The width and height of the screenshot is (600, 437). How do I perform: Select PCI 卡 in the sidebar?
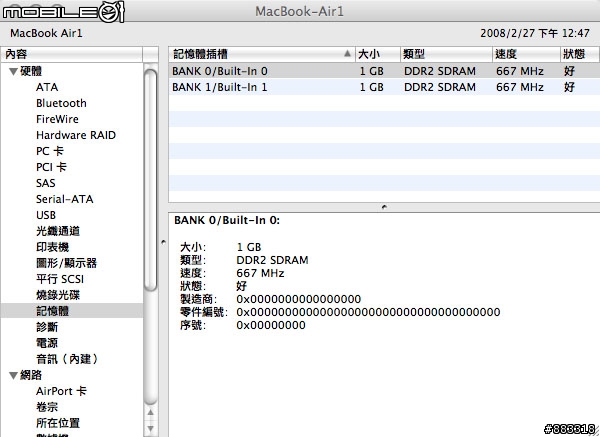pos(51,167)
